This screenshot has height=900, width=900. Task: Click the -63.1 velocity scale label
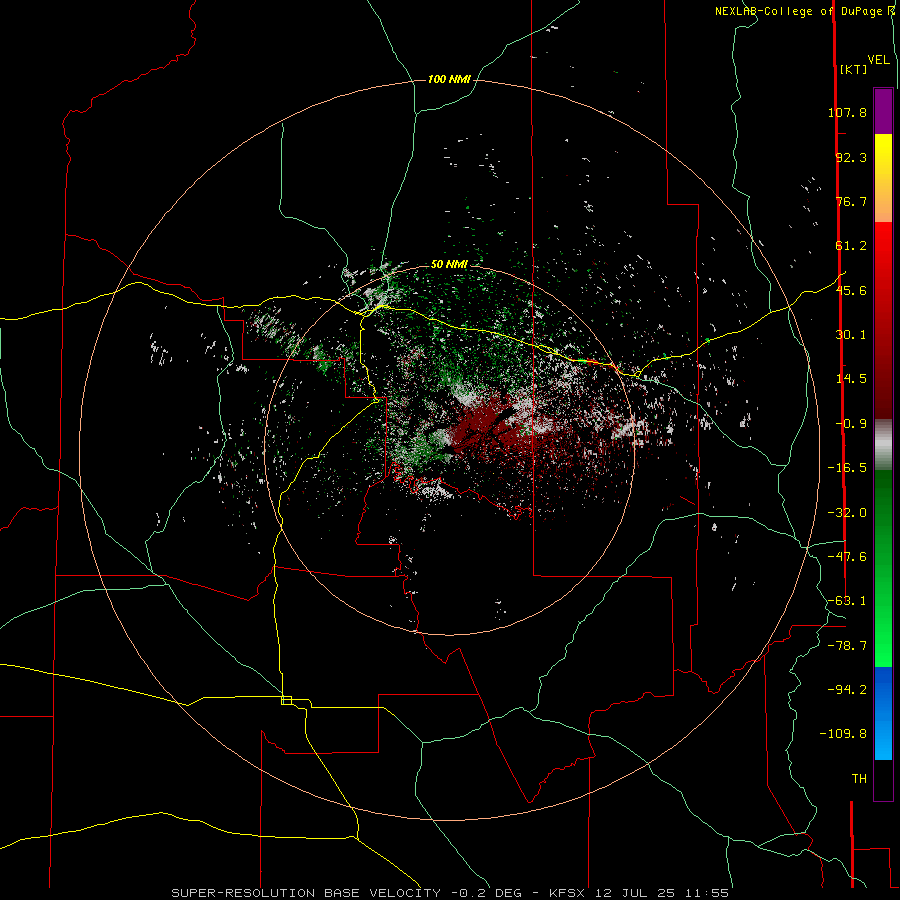point(847,601)
